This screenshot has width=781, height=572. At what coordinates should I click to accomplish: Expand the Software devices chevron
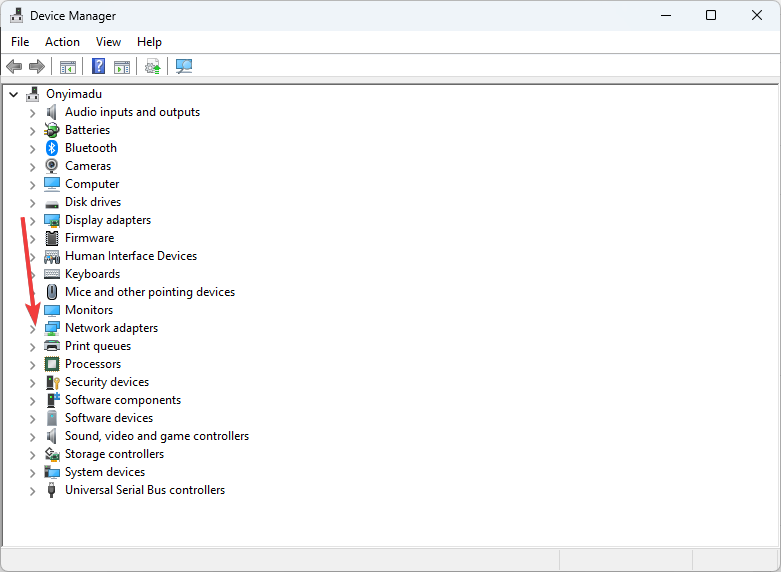coord(32,419)
